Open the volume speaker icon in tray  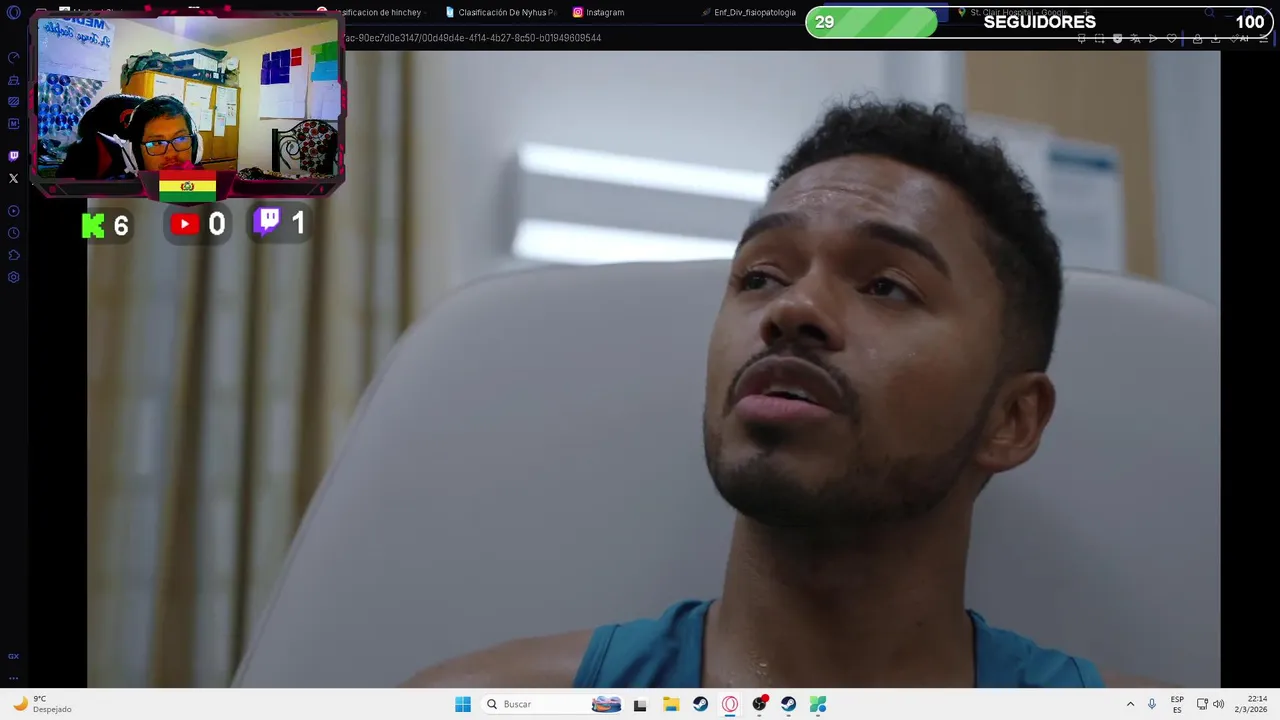click(1218, 704)
